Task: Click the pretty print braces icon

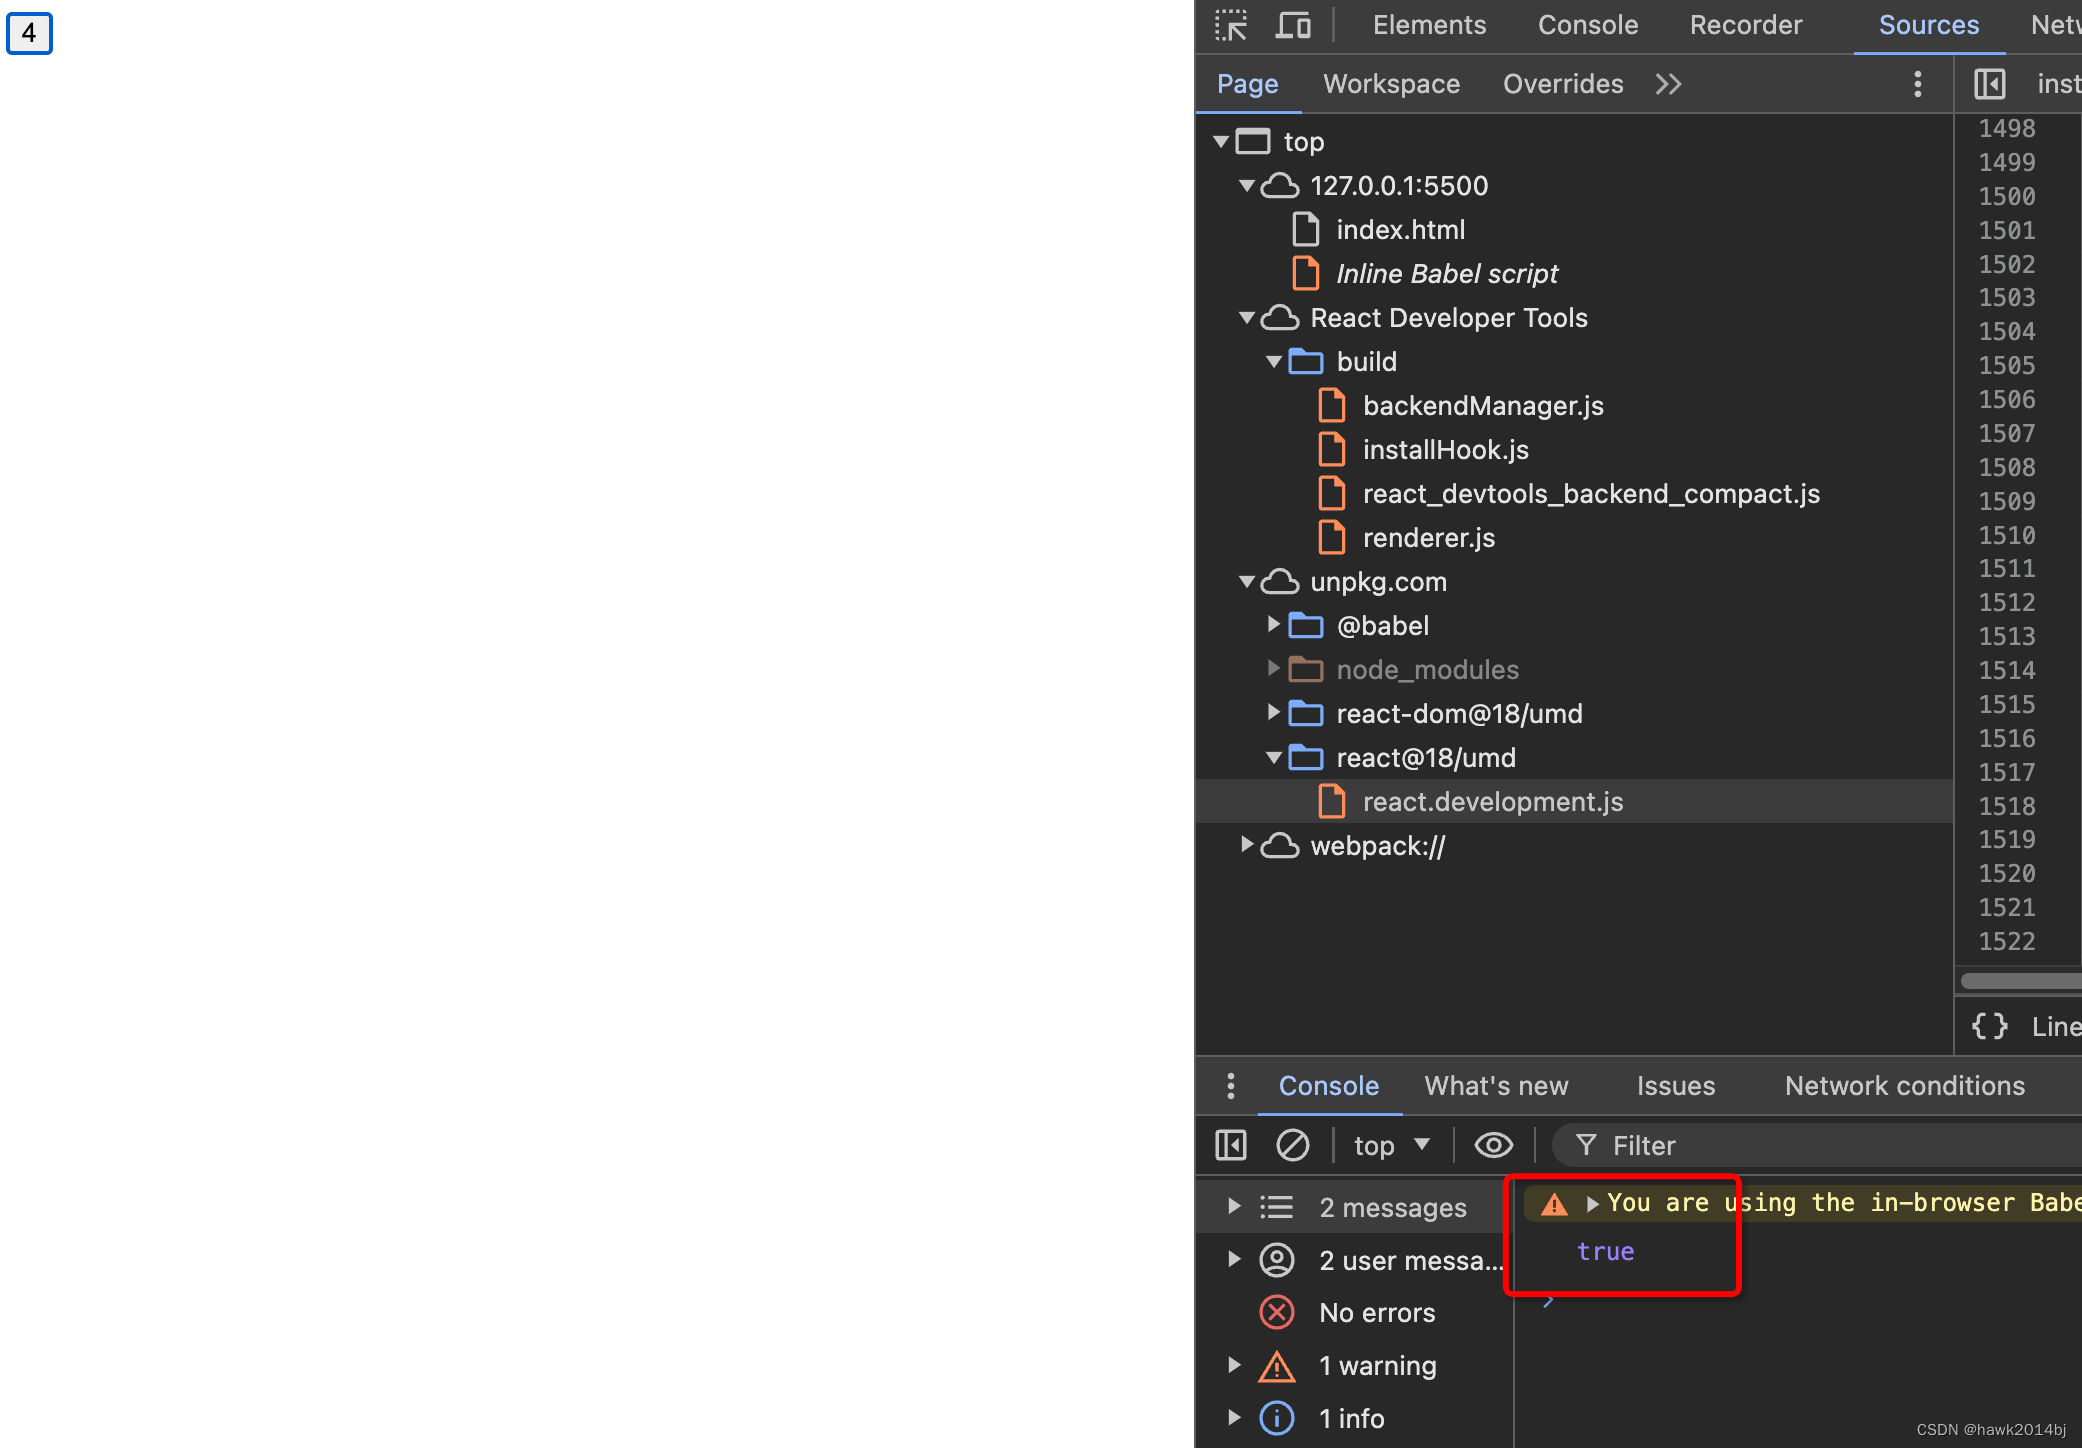Action: click(x=1989, y=1026)
